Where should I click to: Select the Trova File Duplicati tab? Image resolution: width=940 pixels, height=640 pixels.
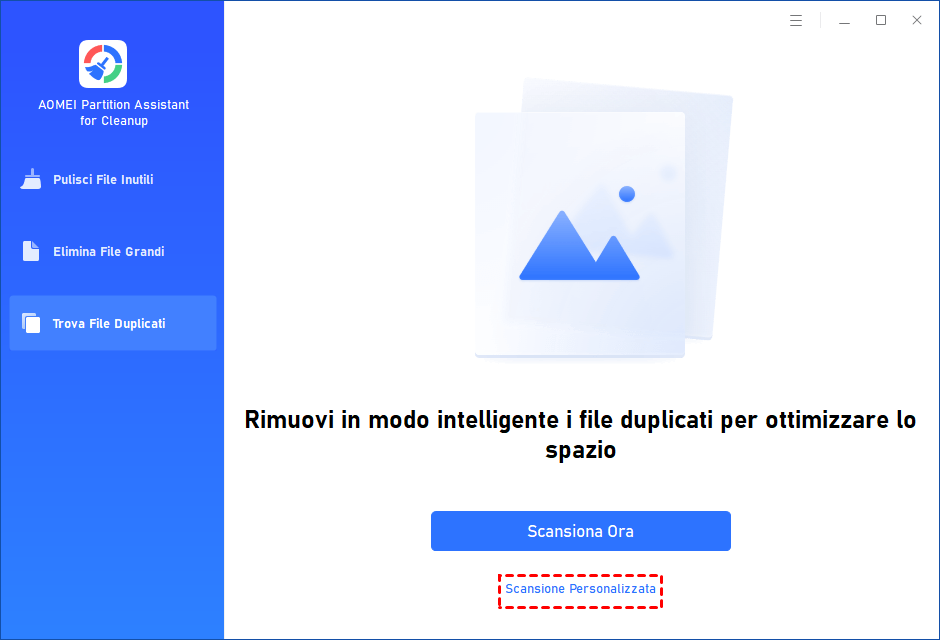(x=113, y=323)
